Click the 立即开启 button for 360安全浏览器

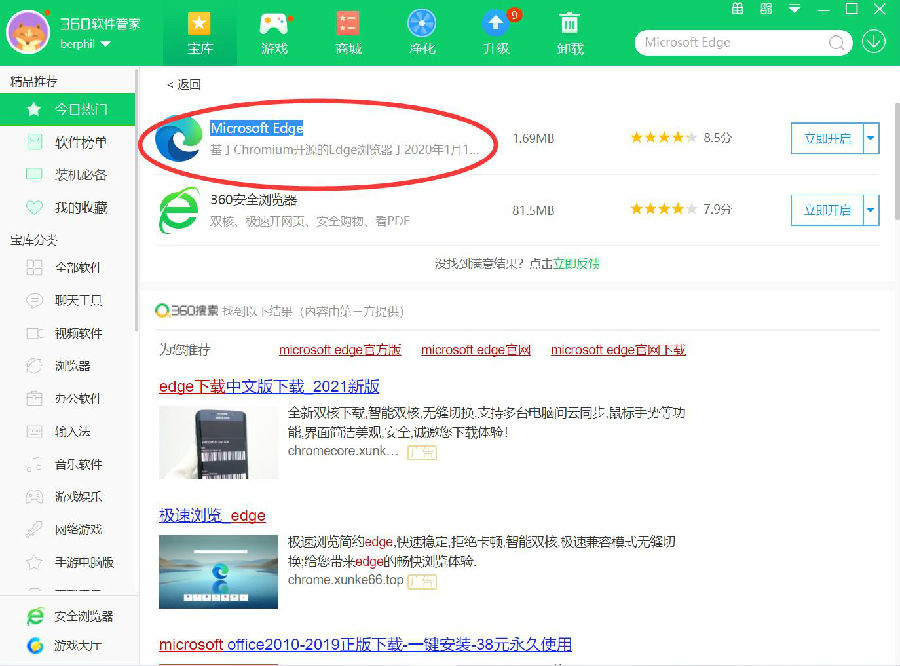[x=827, y=210]
